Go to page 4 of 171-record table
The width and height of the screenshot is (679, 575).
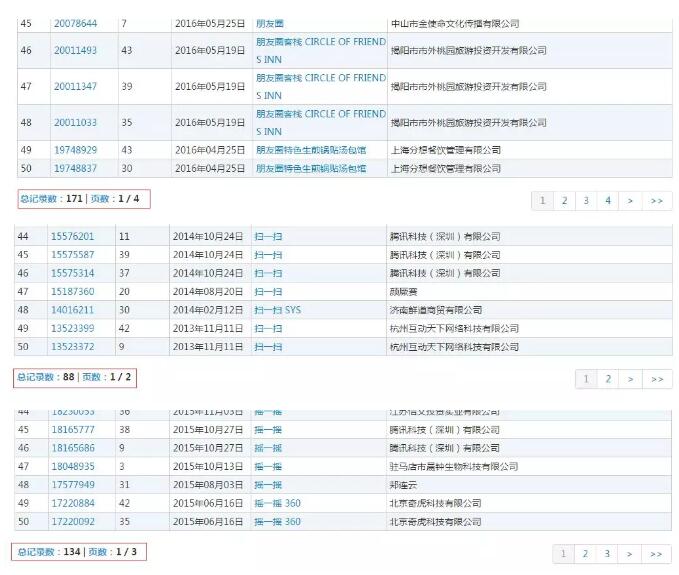[608, 200]
